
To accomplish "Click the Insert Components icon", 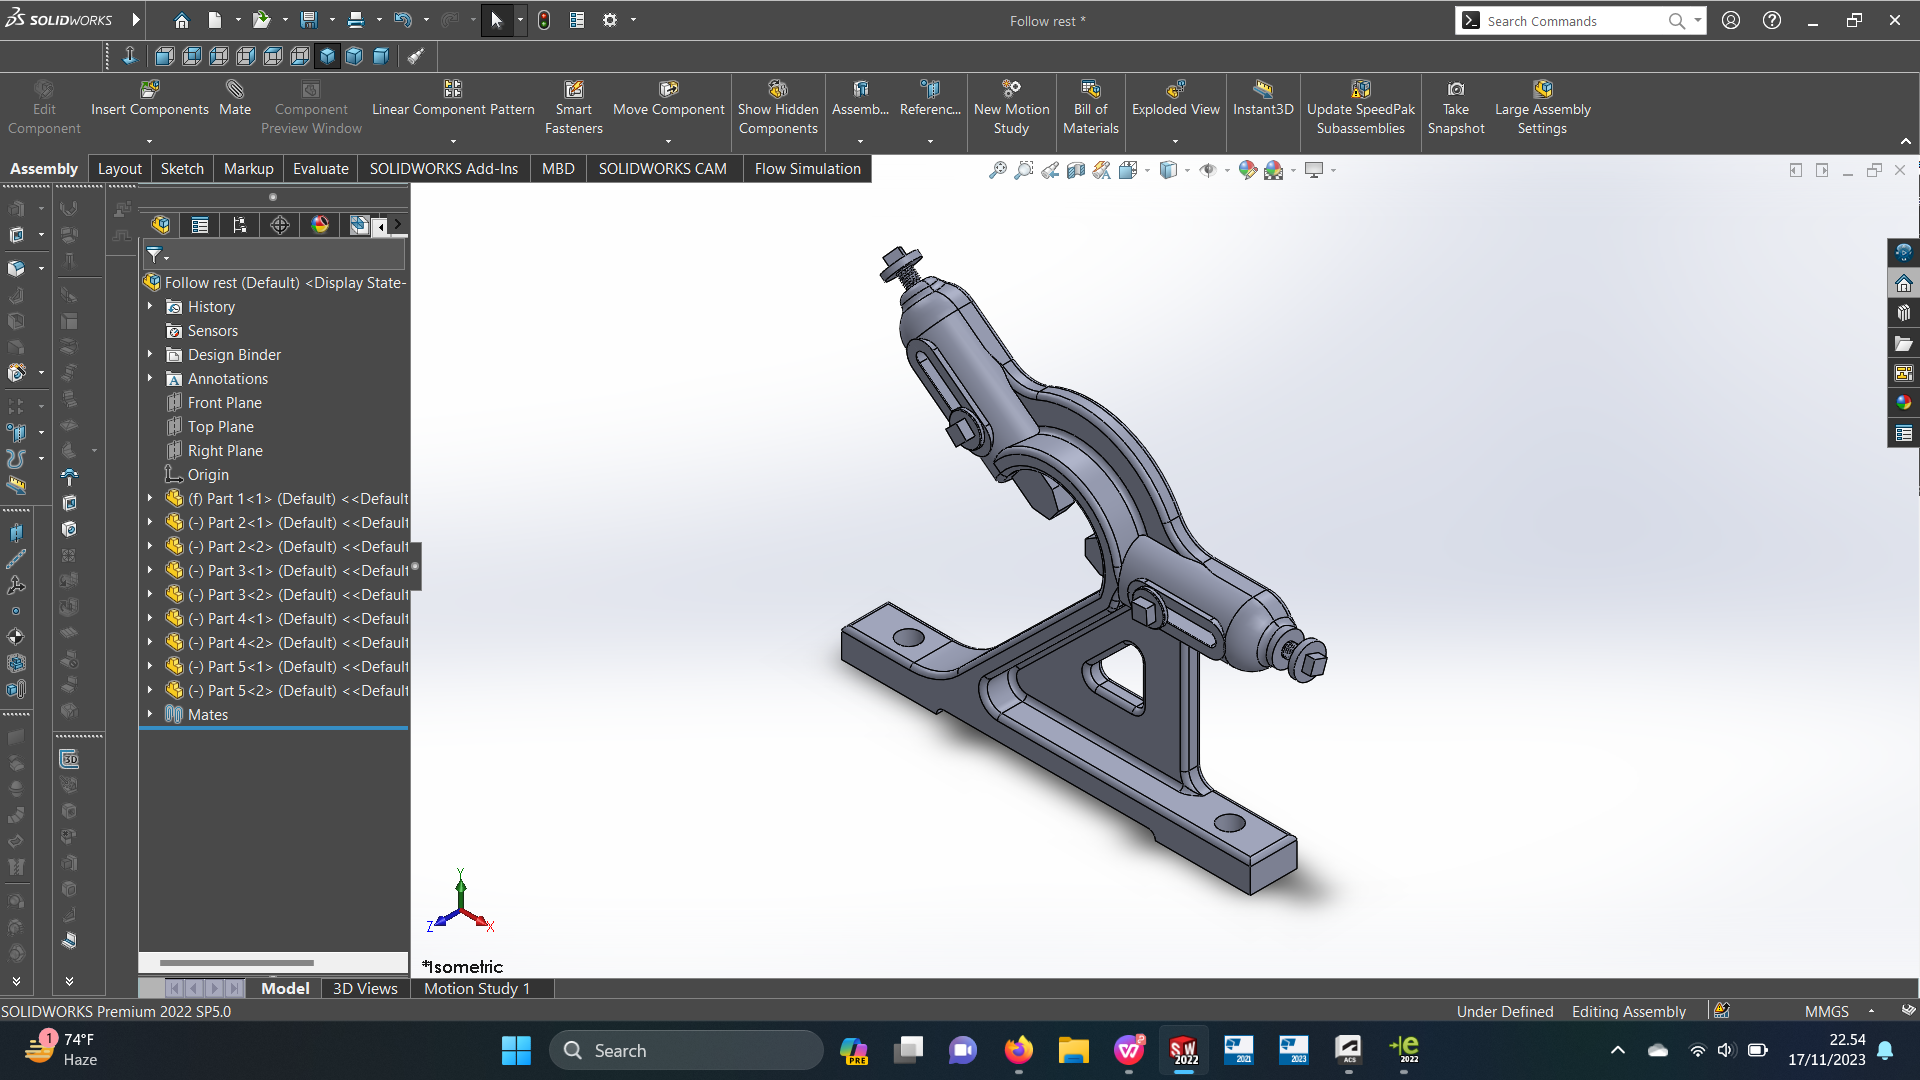I will click(x=150, y=89).
